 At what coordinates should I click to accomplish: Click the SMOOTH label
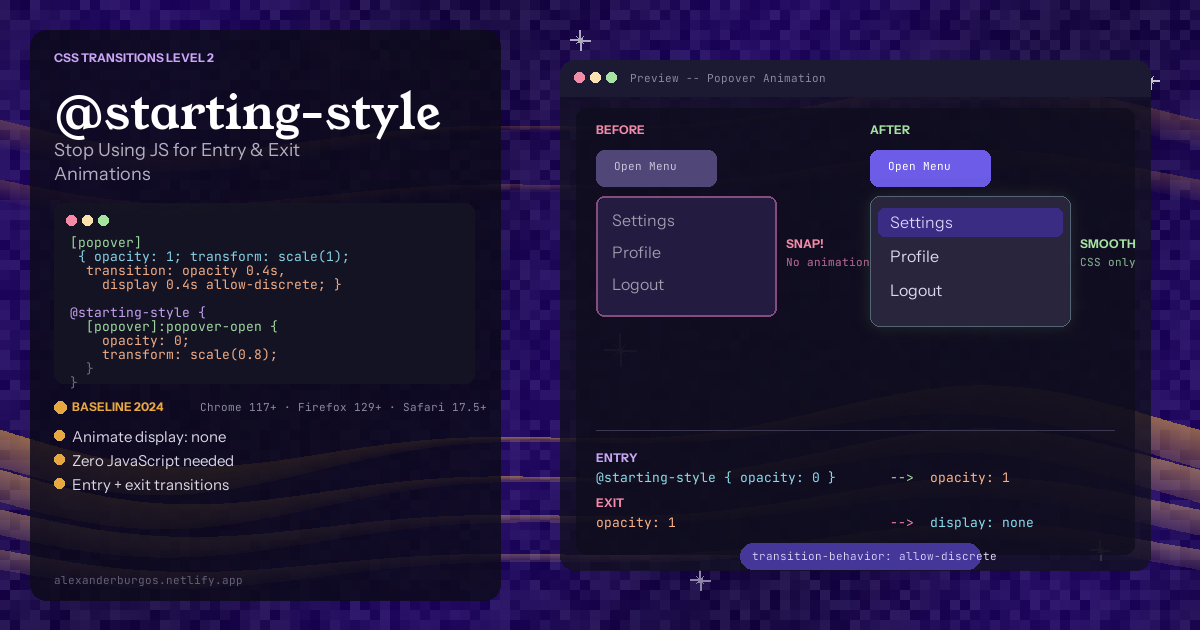tap(1108, 244)
